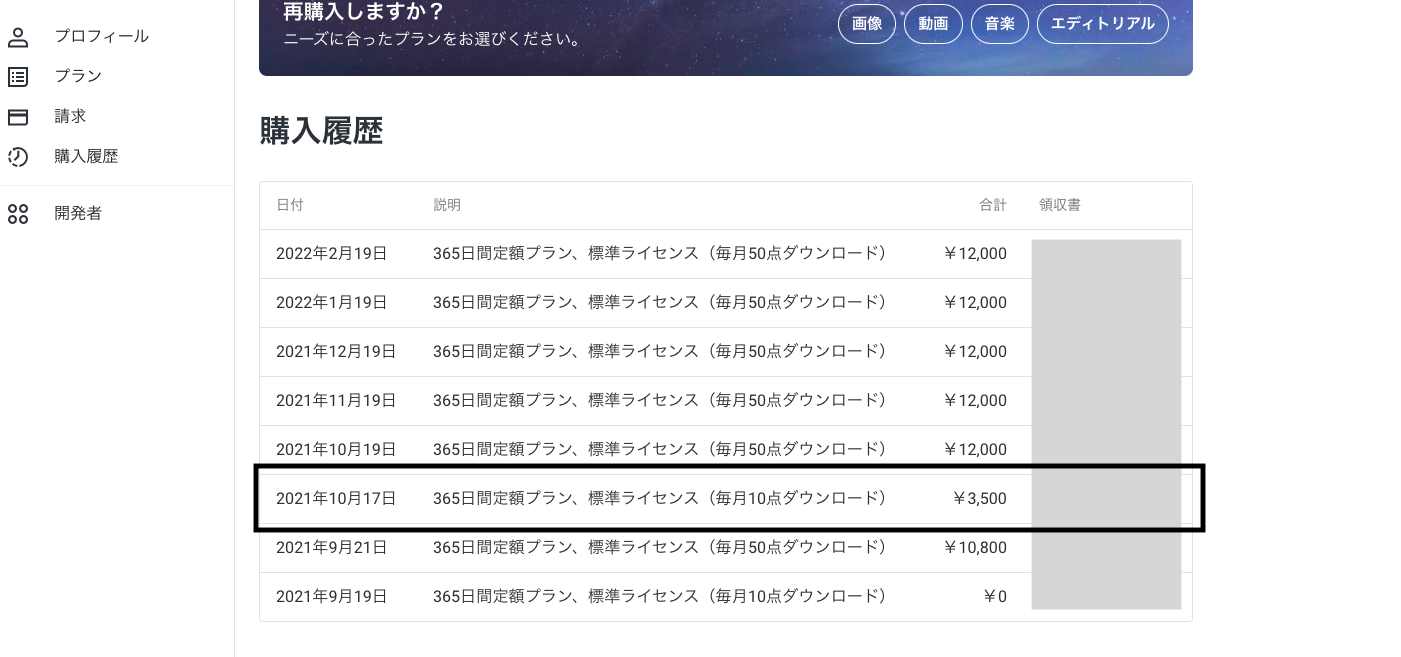Go to the 請求 sidebar item
Image resolution: width=1401 pixels, height=657 pixels.
[70, 117]
